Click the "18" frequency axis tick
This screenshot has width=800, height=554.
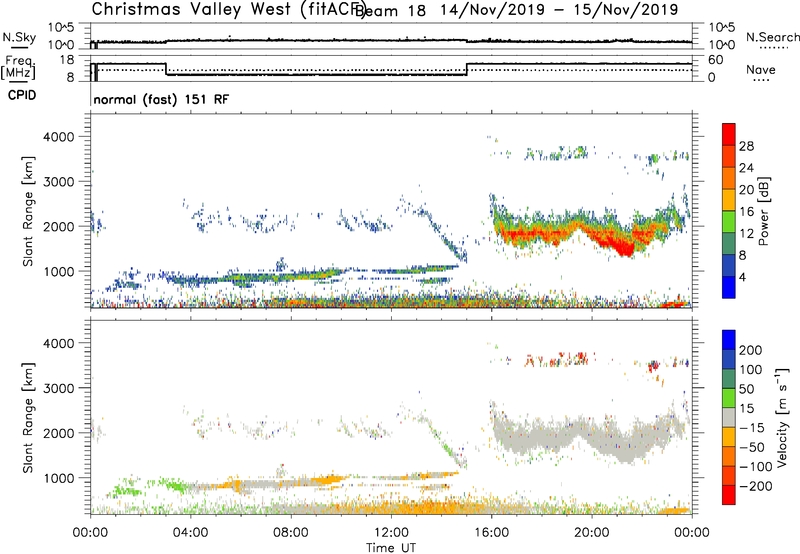click(67, 60)
